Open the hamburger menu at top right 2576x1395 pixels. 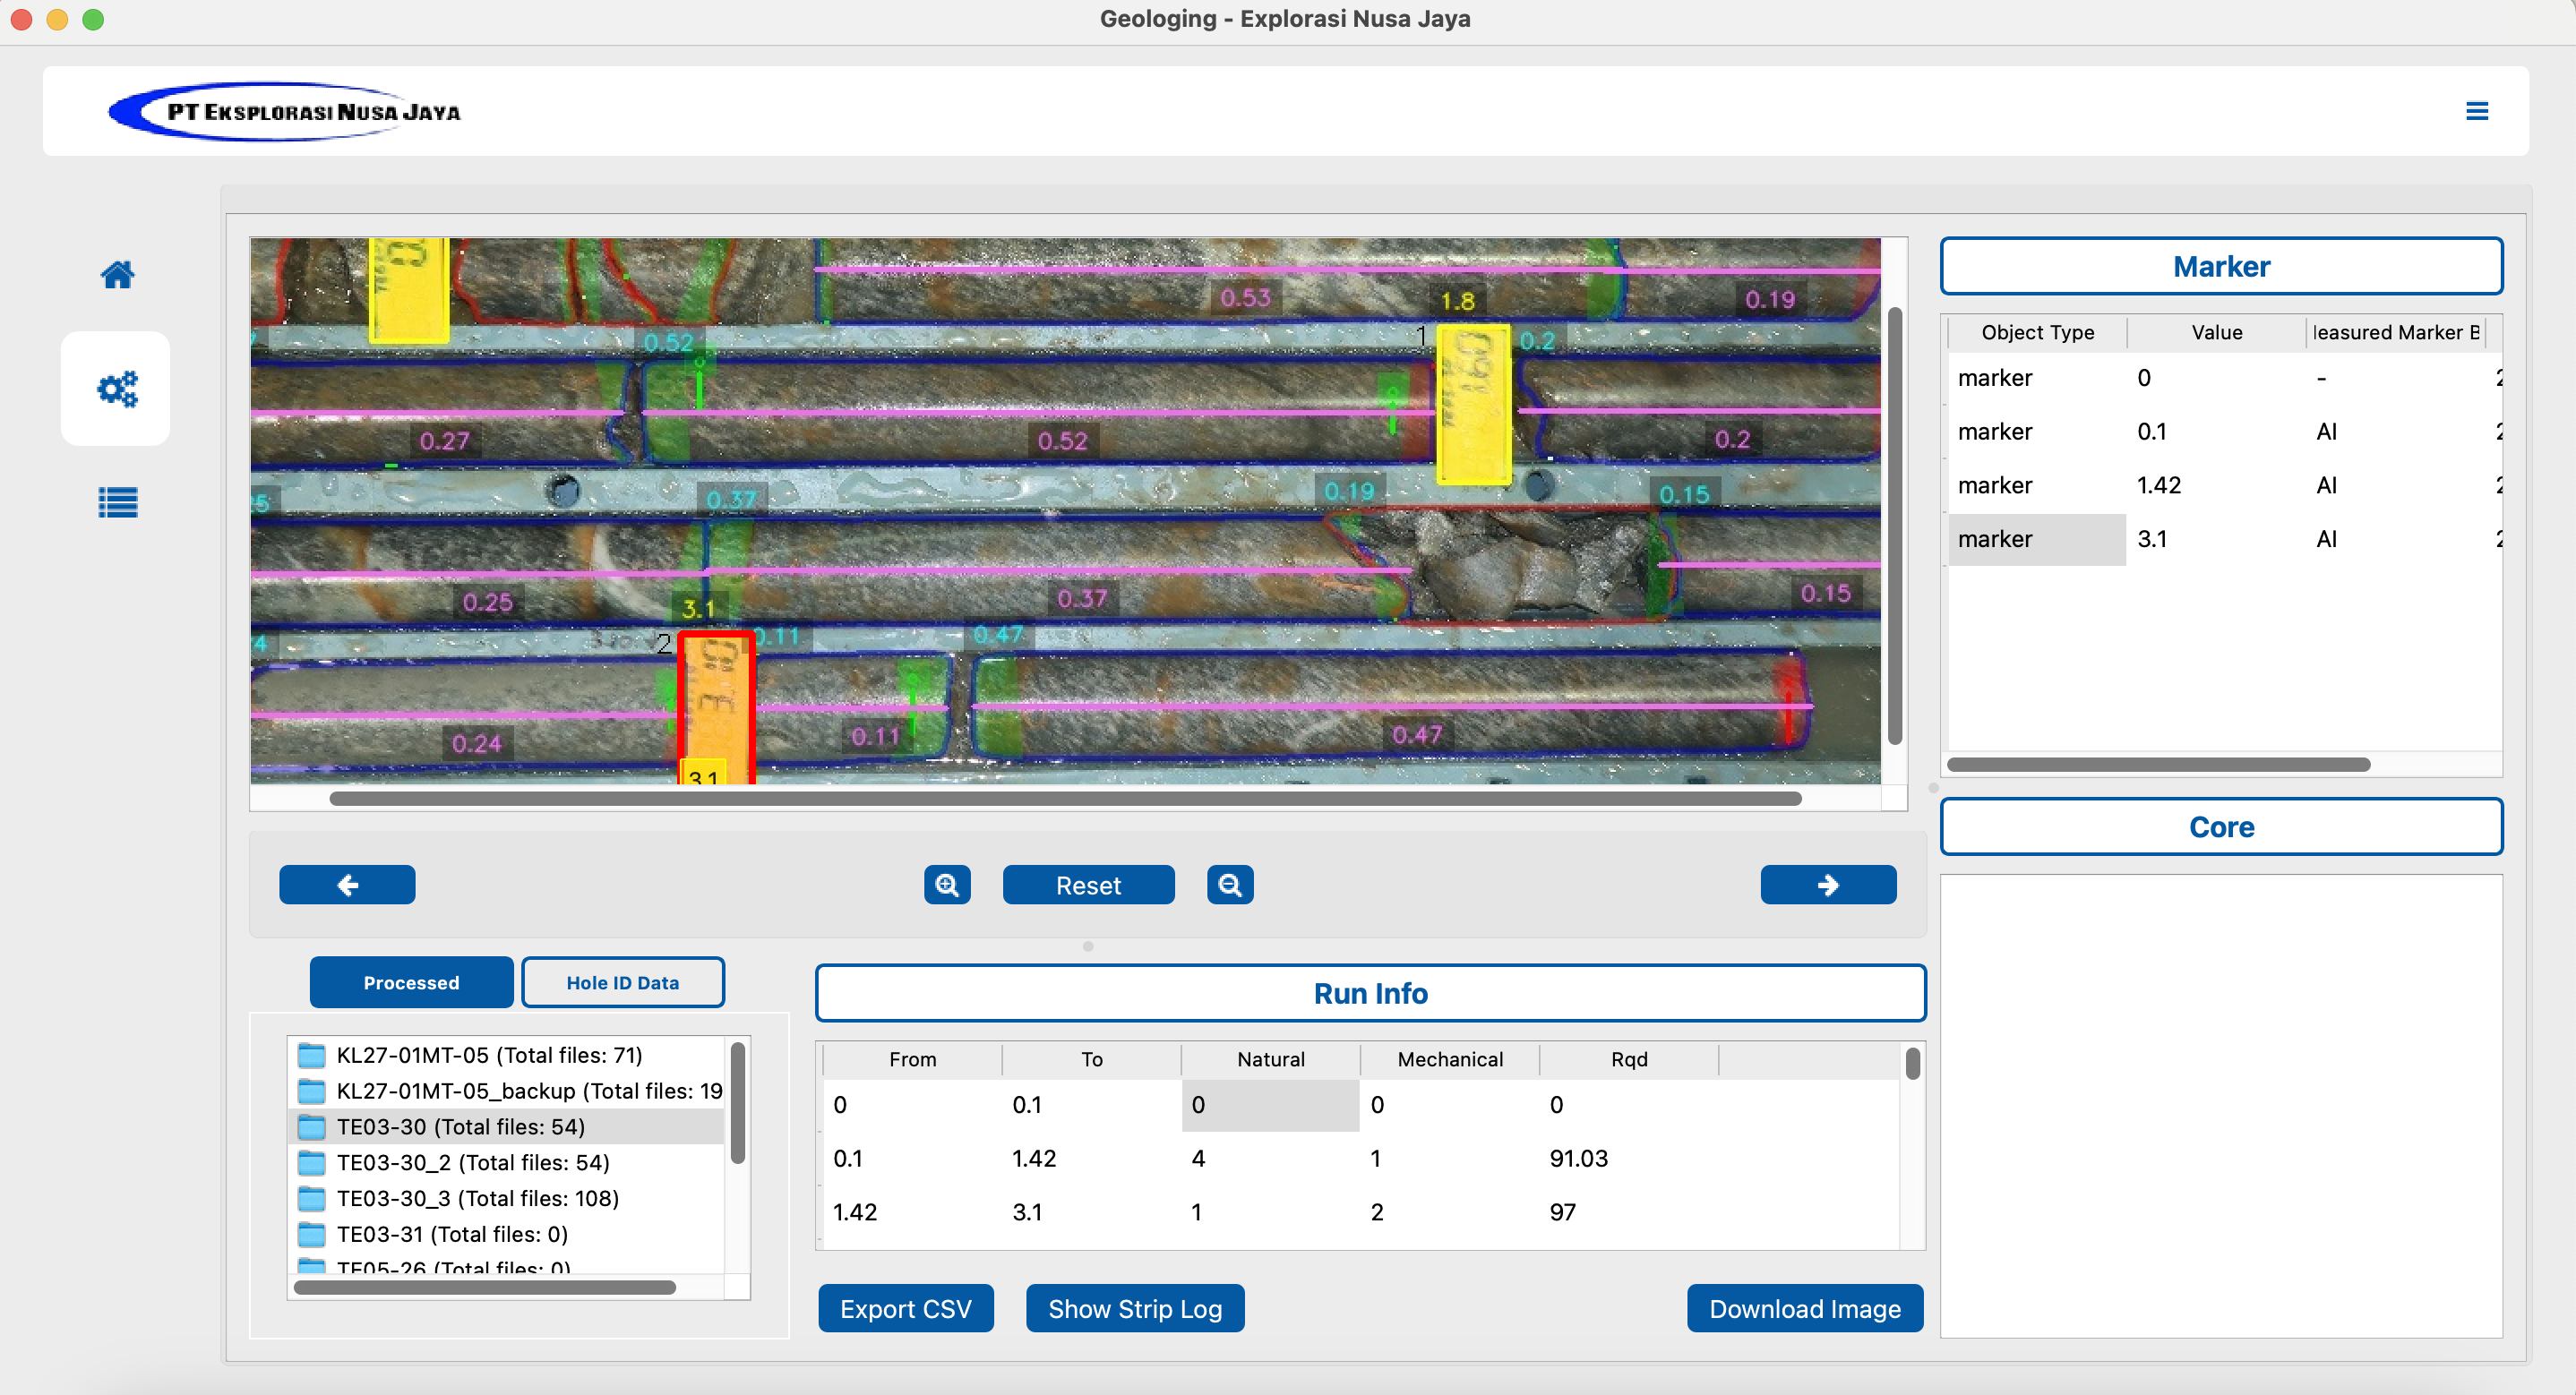pyautogui.click(x=2476, y=111)
